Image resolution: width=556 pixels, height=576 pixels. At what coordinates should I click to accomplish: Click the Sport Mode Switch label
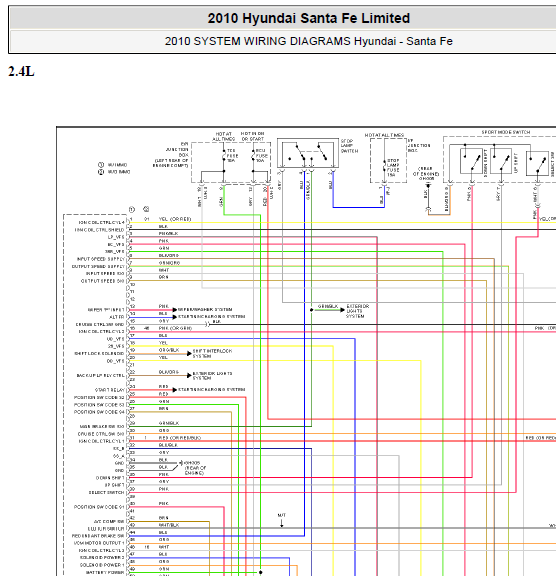click(506, 132)
